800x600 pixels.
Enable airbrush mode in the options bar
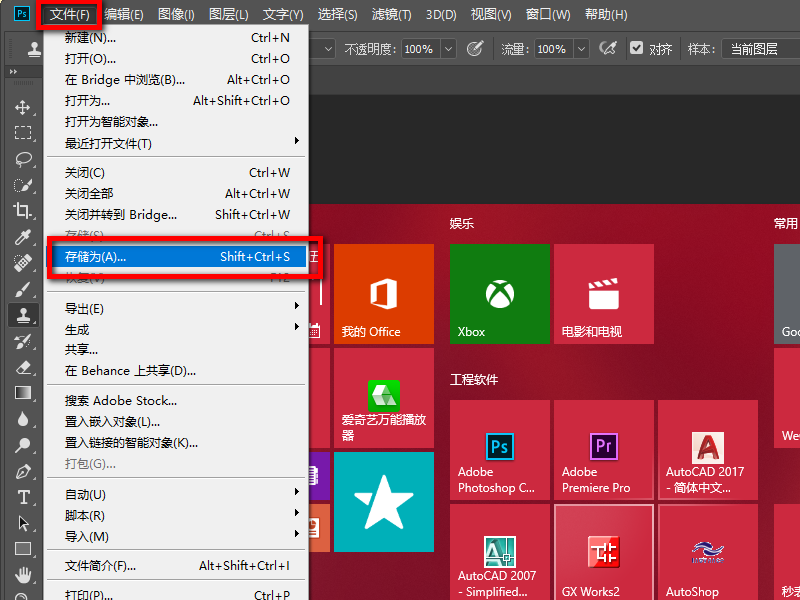(x=608, y=46)
